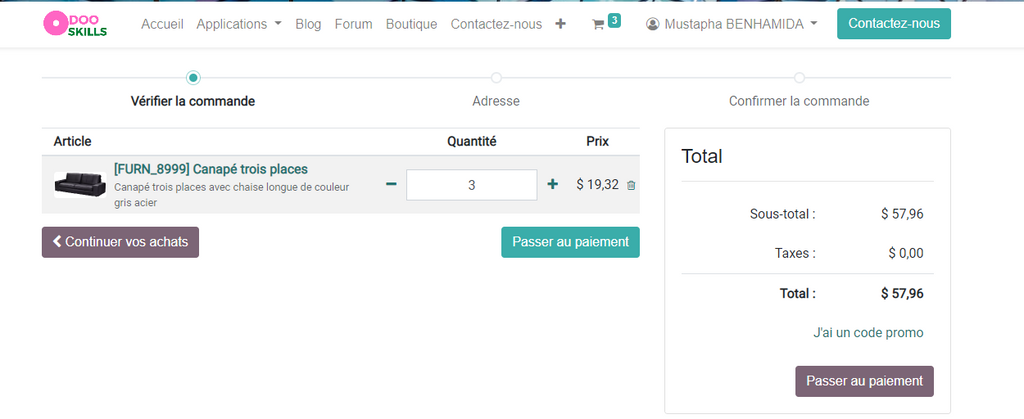1024x419 pixels.
Task: Click the plus icon in navbar
Action: click(x=560, y=24)
